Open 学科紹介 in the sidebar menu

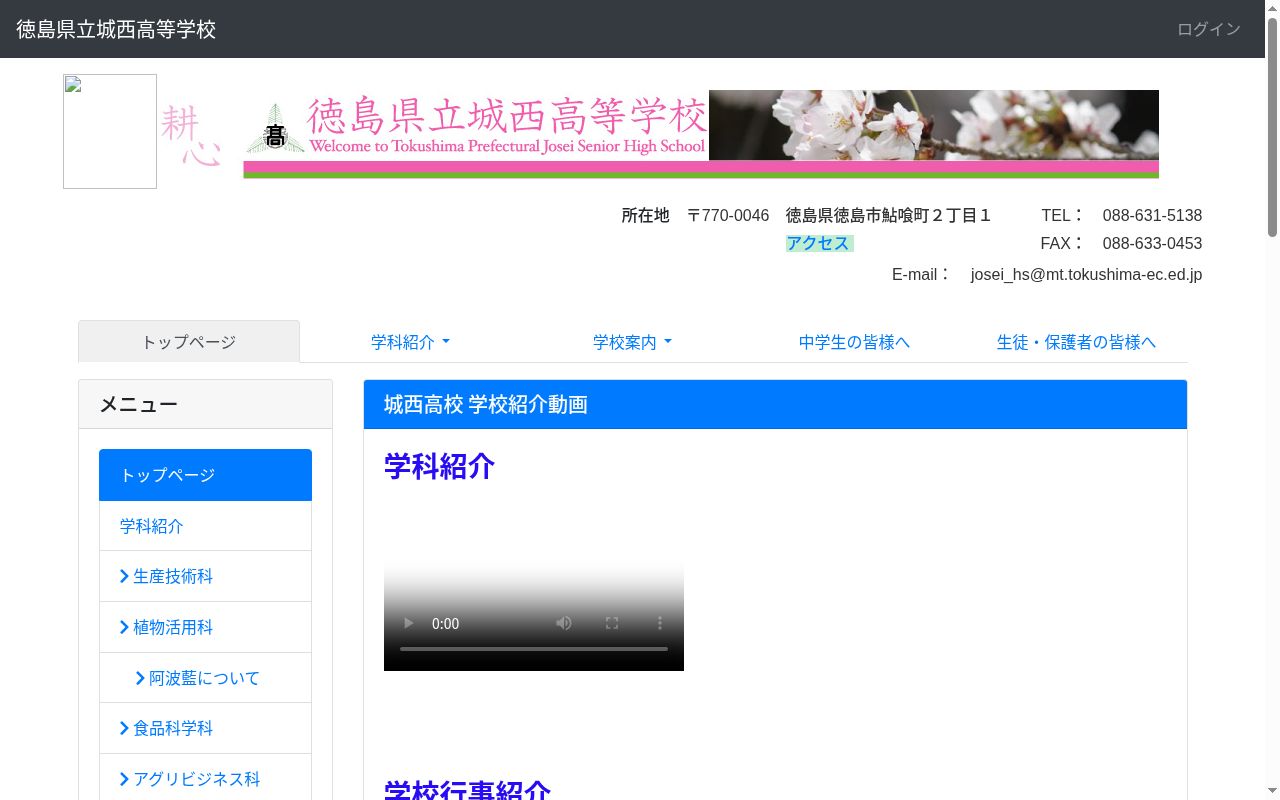tap(205, 526)
